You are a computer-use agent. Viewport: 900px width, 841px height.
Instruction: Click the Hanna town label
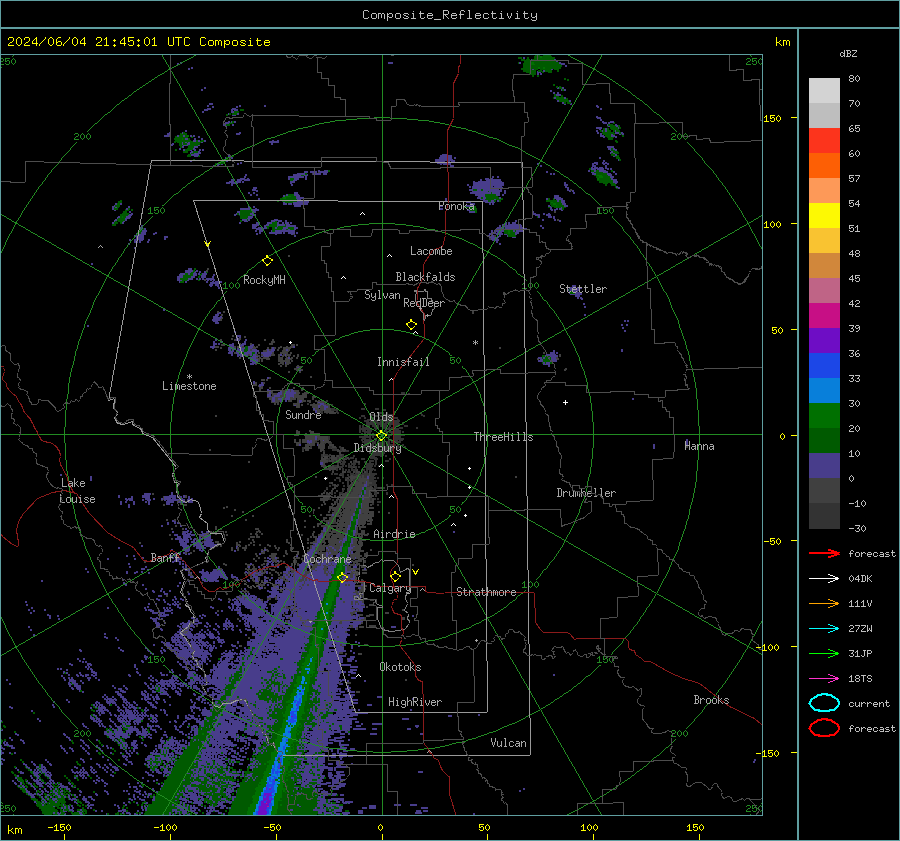click(699, 446)
